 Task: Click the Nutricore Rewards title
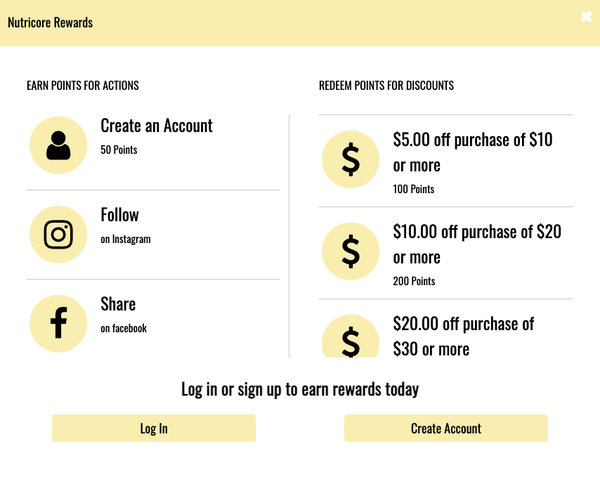tap(50, 22)
